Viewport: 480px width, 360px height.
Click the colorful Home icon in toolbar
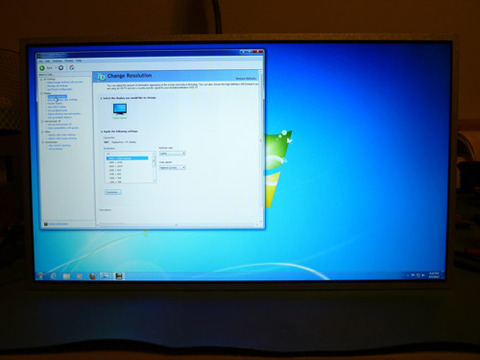71,67
